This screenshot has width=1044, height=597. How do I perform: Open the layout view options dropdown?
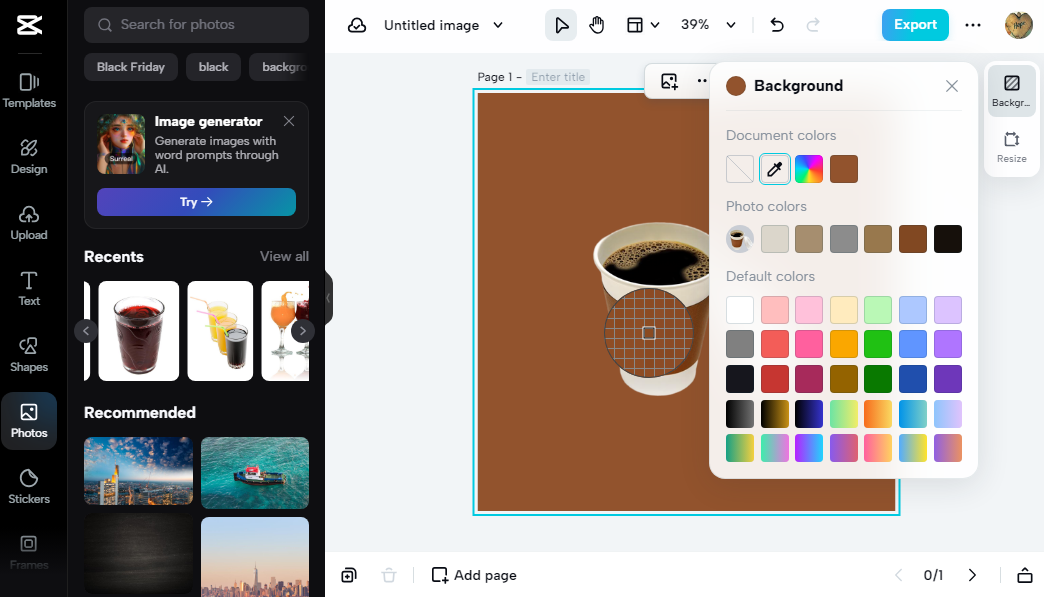(x=643, y=25)
